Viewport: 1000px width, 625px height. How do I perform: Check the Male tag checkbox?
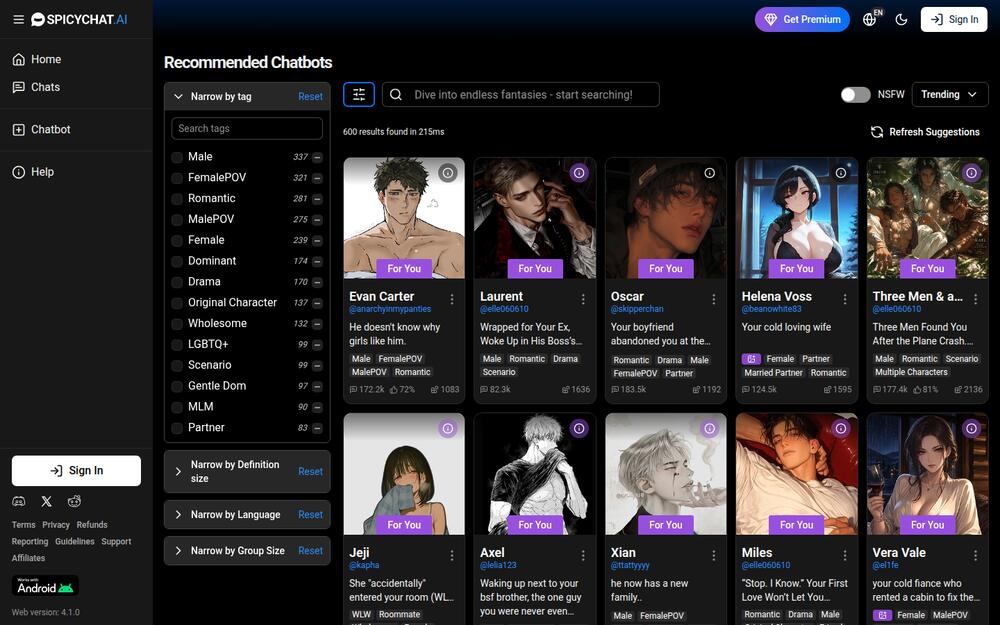pos(177,157)
